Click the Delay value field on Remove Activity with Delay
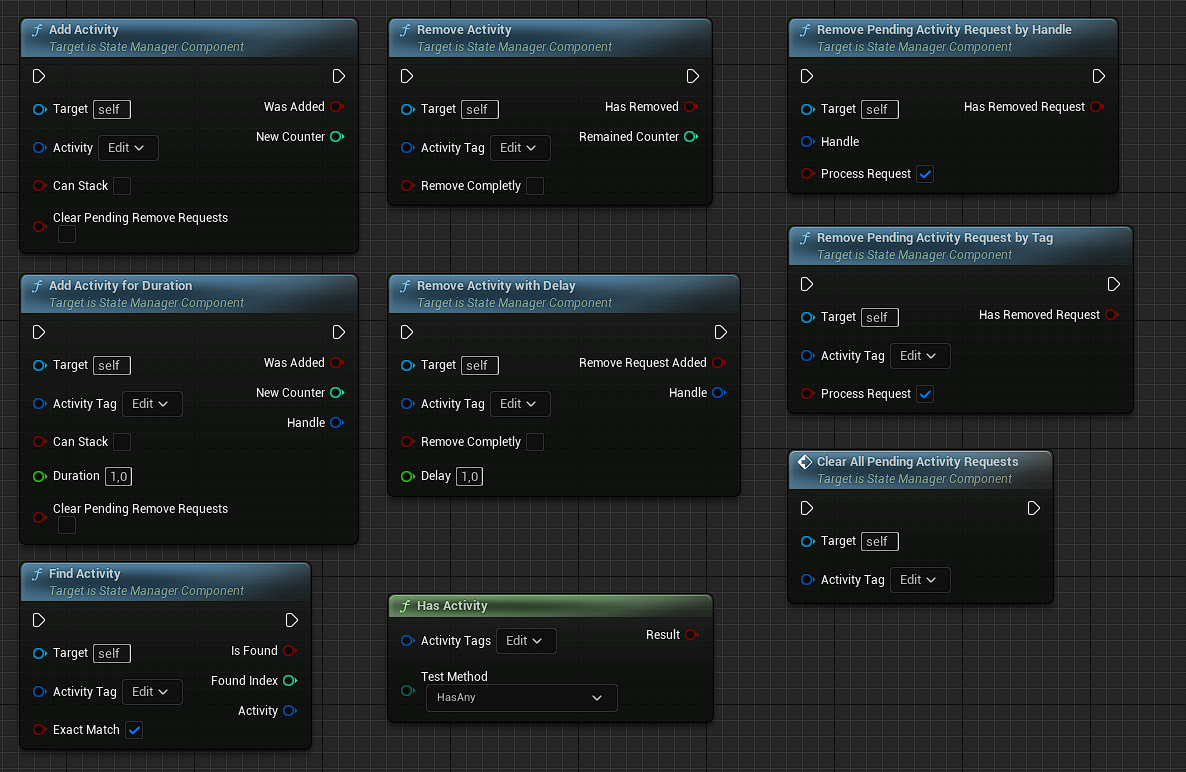This screenshot has width=1186, height=772. pyautogui.click(x=469, y=476)
